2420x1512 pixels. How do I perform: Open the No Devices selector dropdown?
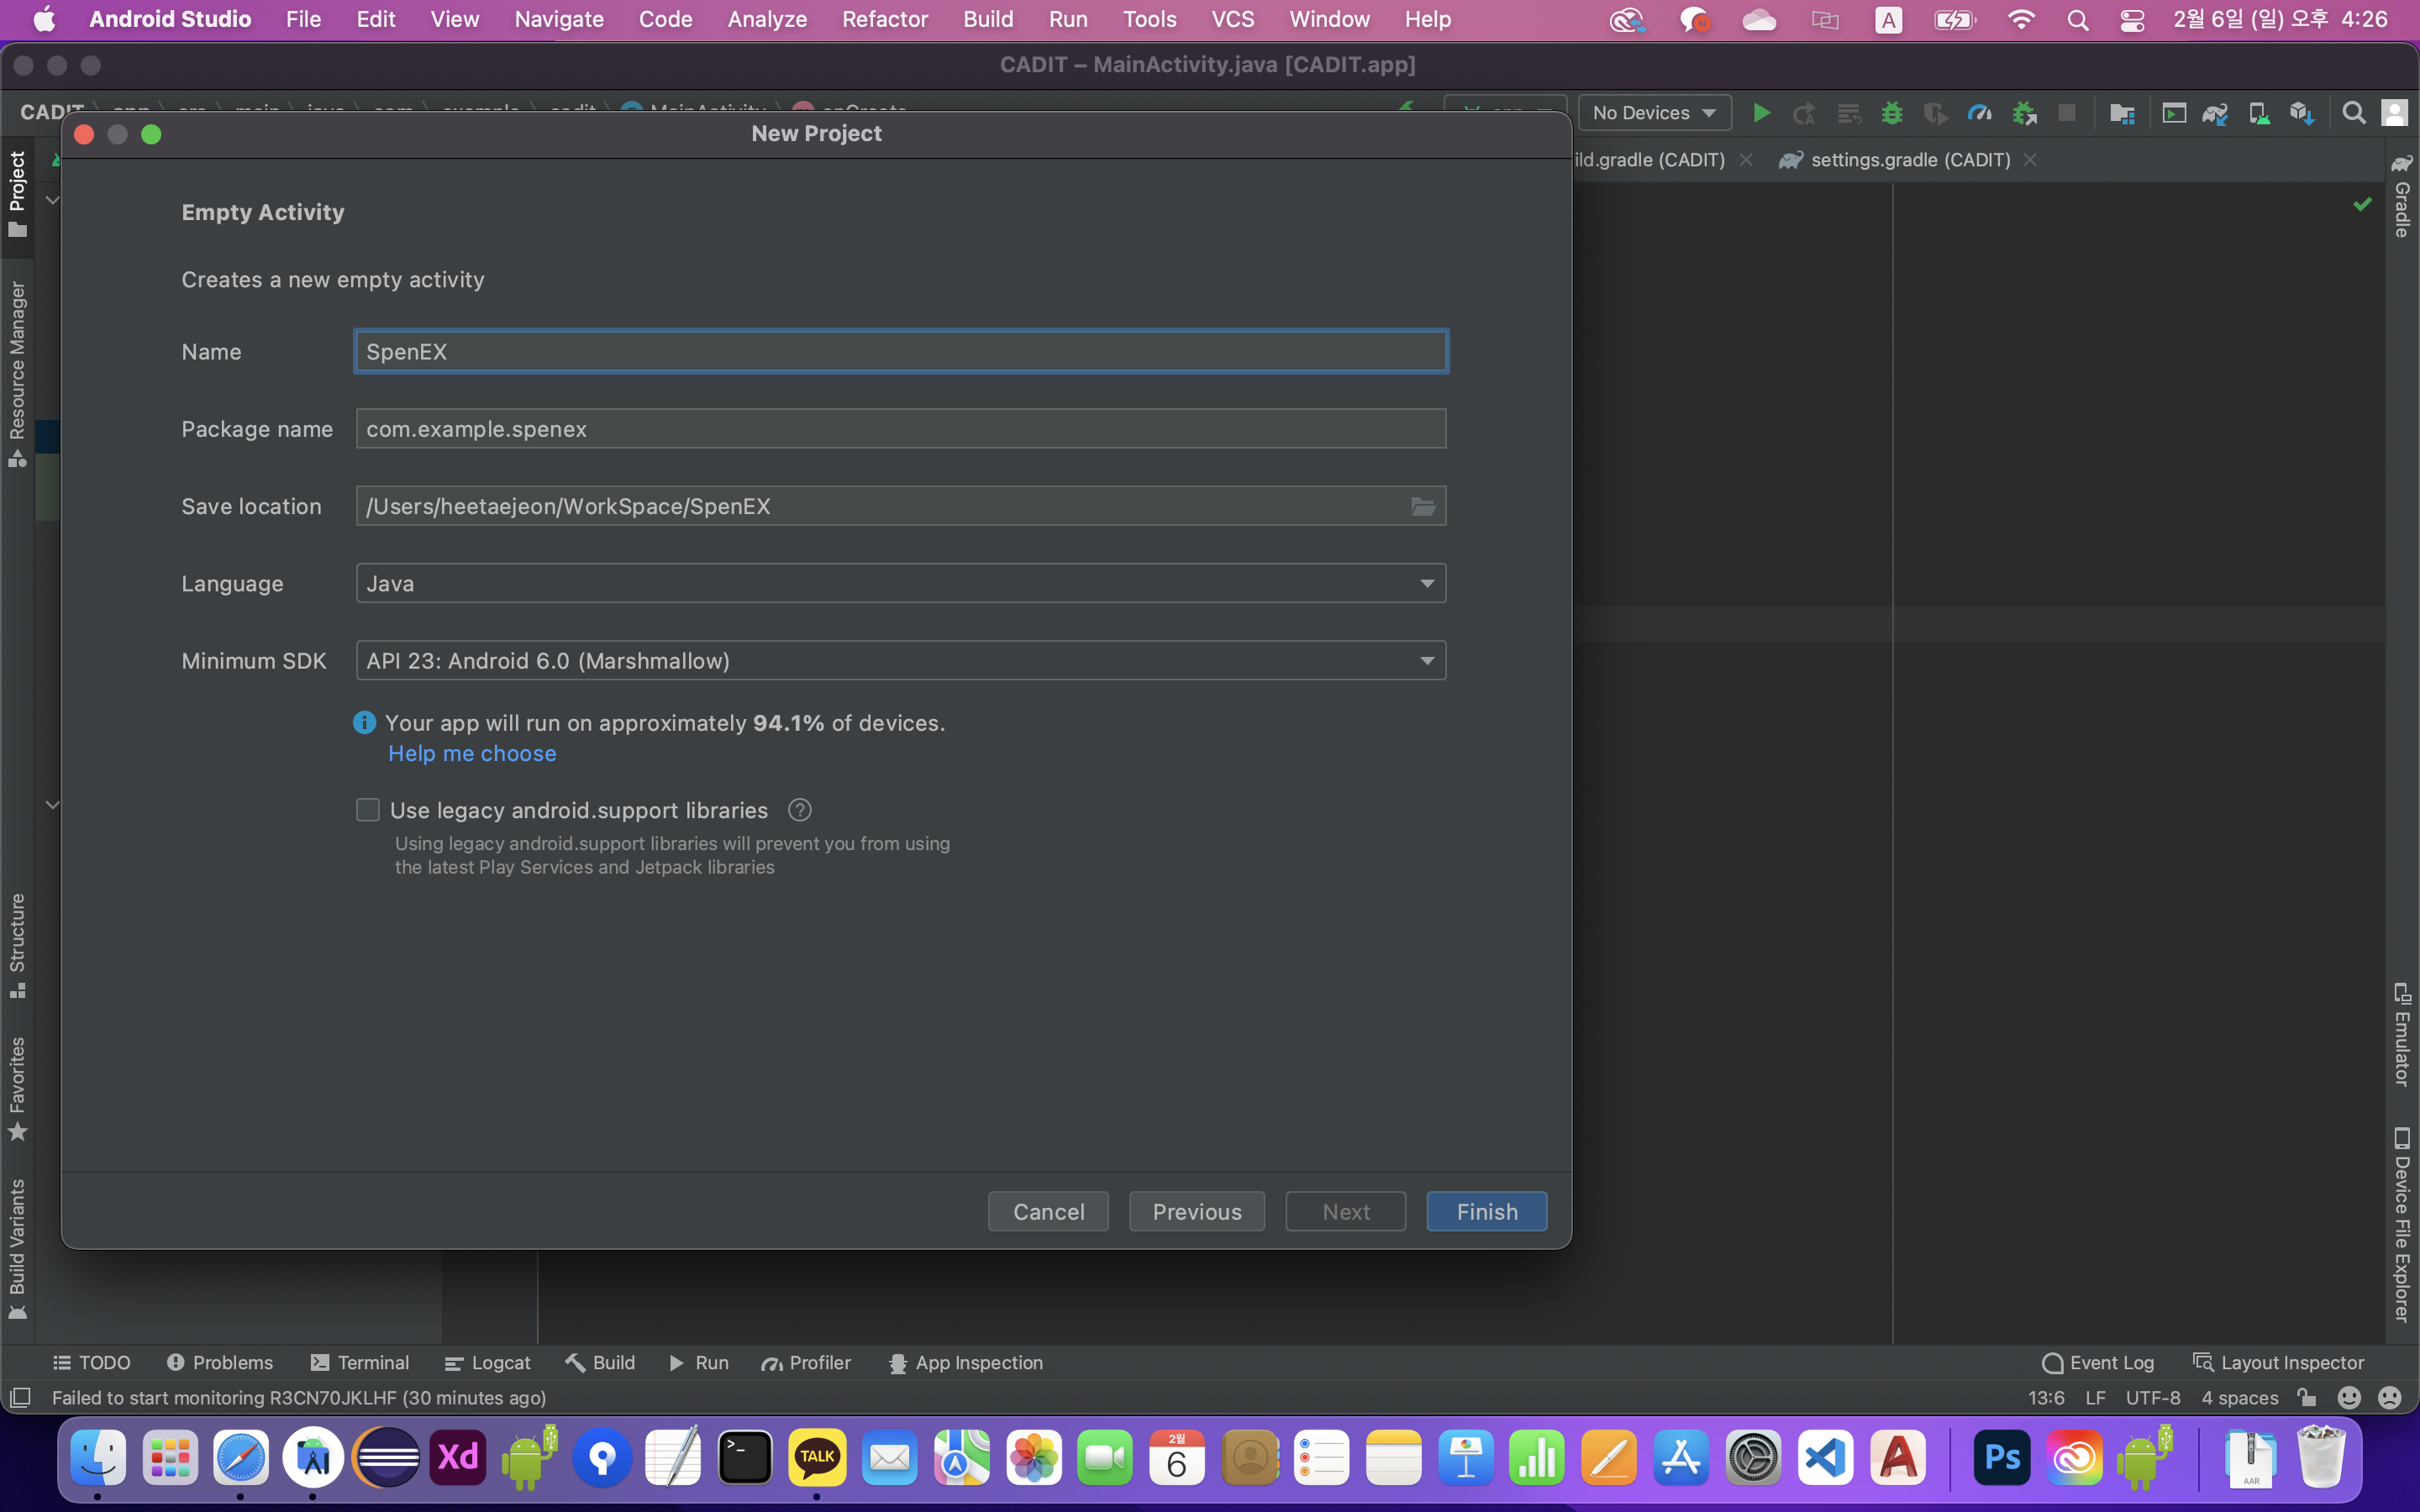coord(1654,113)
